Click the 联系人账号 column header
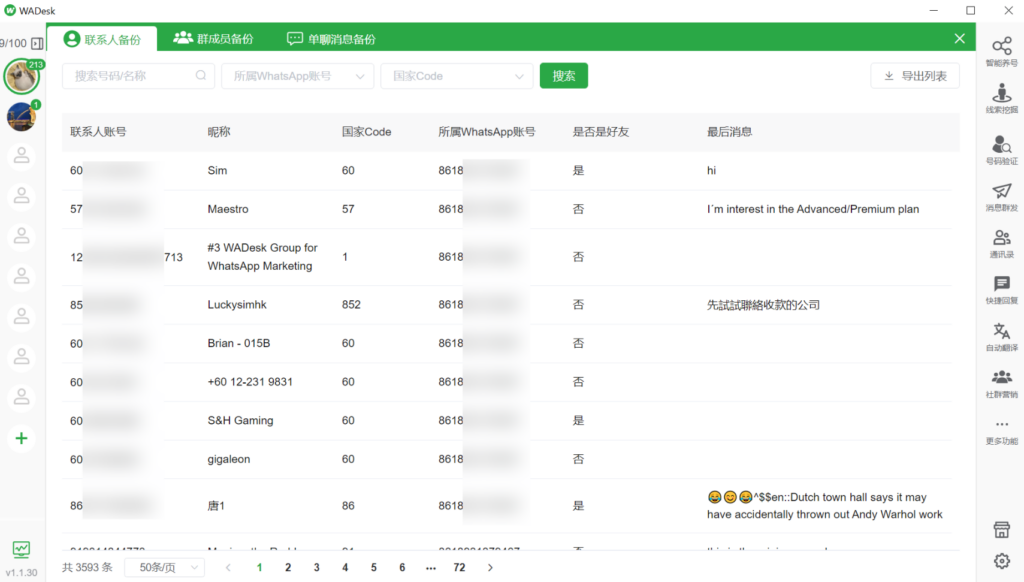Image resolution: width=1024 pixels, height=582 pixels. 98,132
